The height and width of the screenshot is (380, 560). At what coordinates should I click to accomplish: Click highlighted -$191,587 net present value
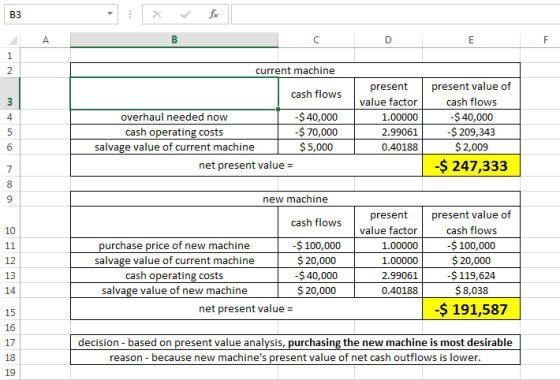471,309
